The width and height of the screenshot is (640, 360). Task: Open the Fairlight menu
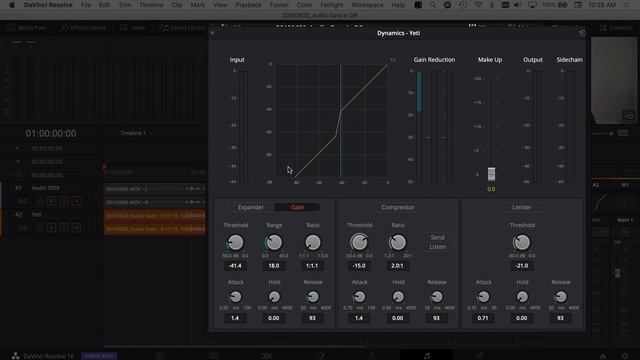tap(331, 5)
